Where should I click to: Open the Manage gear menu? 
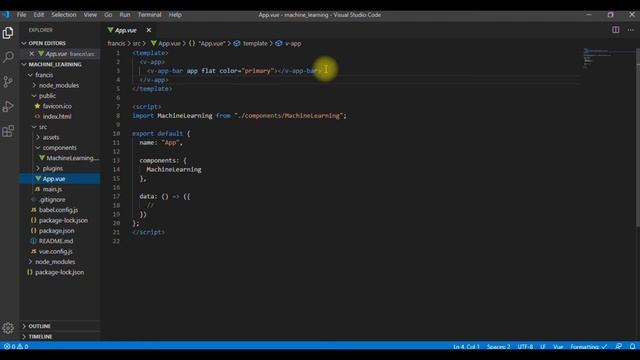coord(8,328)
